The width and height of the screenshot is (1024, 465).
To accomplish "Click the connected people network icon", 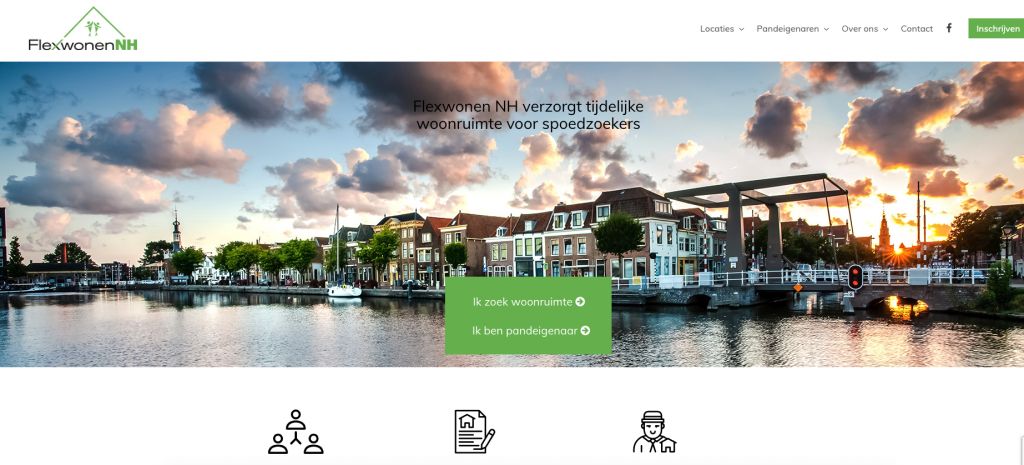I will [296, 432].
